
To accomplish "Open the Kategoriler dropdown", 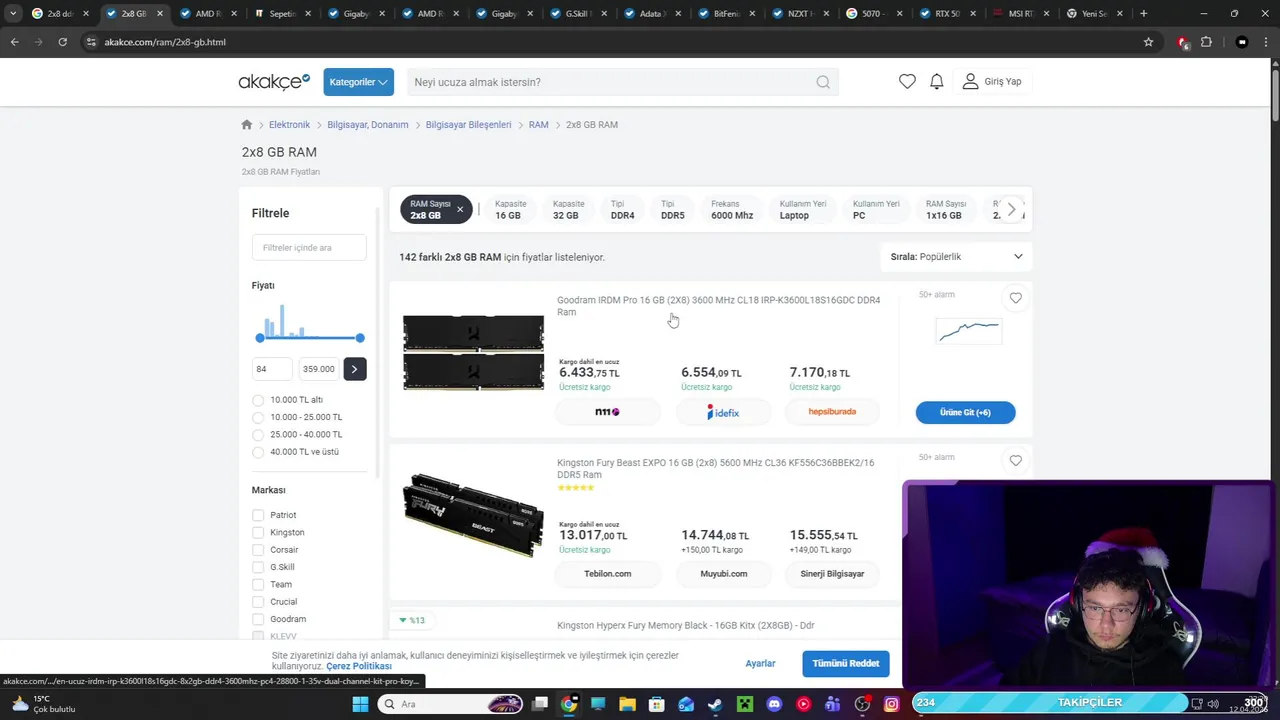I will point(358,82).
